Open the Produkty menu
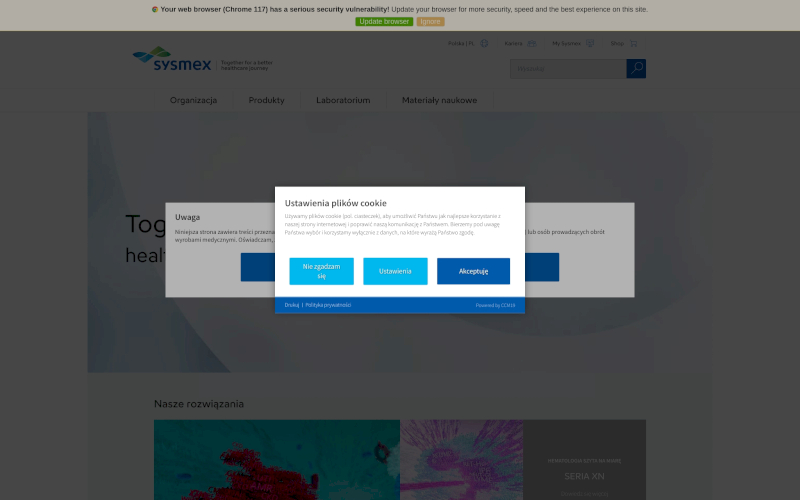This screenshot has width=800, height=500. tap(267, 100)
